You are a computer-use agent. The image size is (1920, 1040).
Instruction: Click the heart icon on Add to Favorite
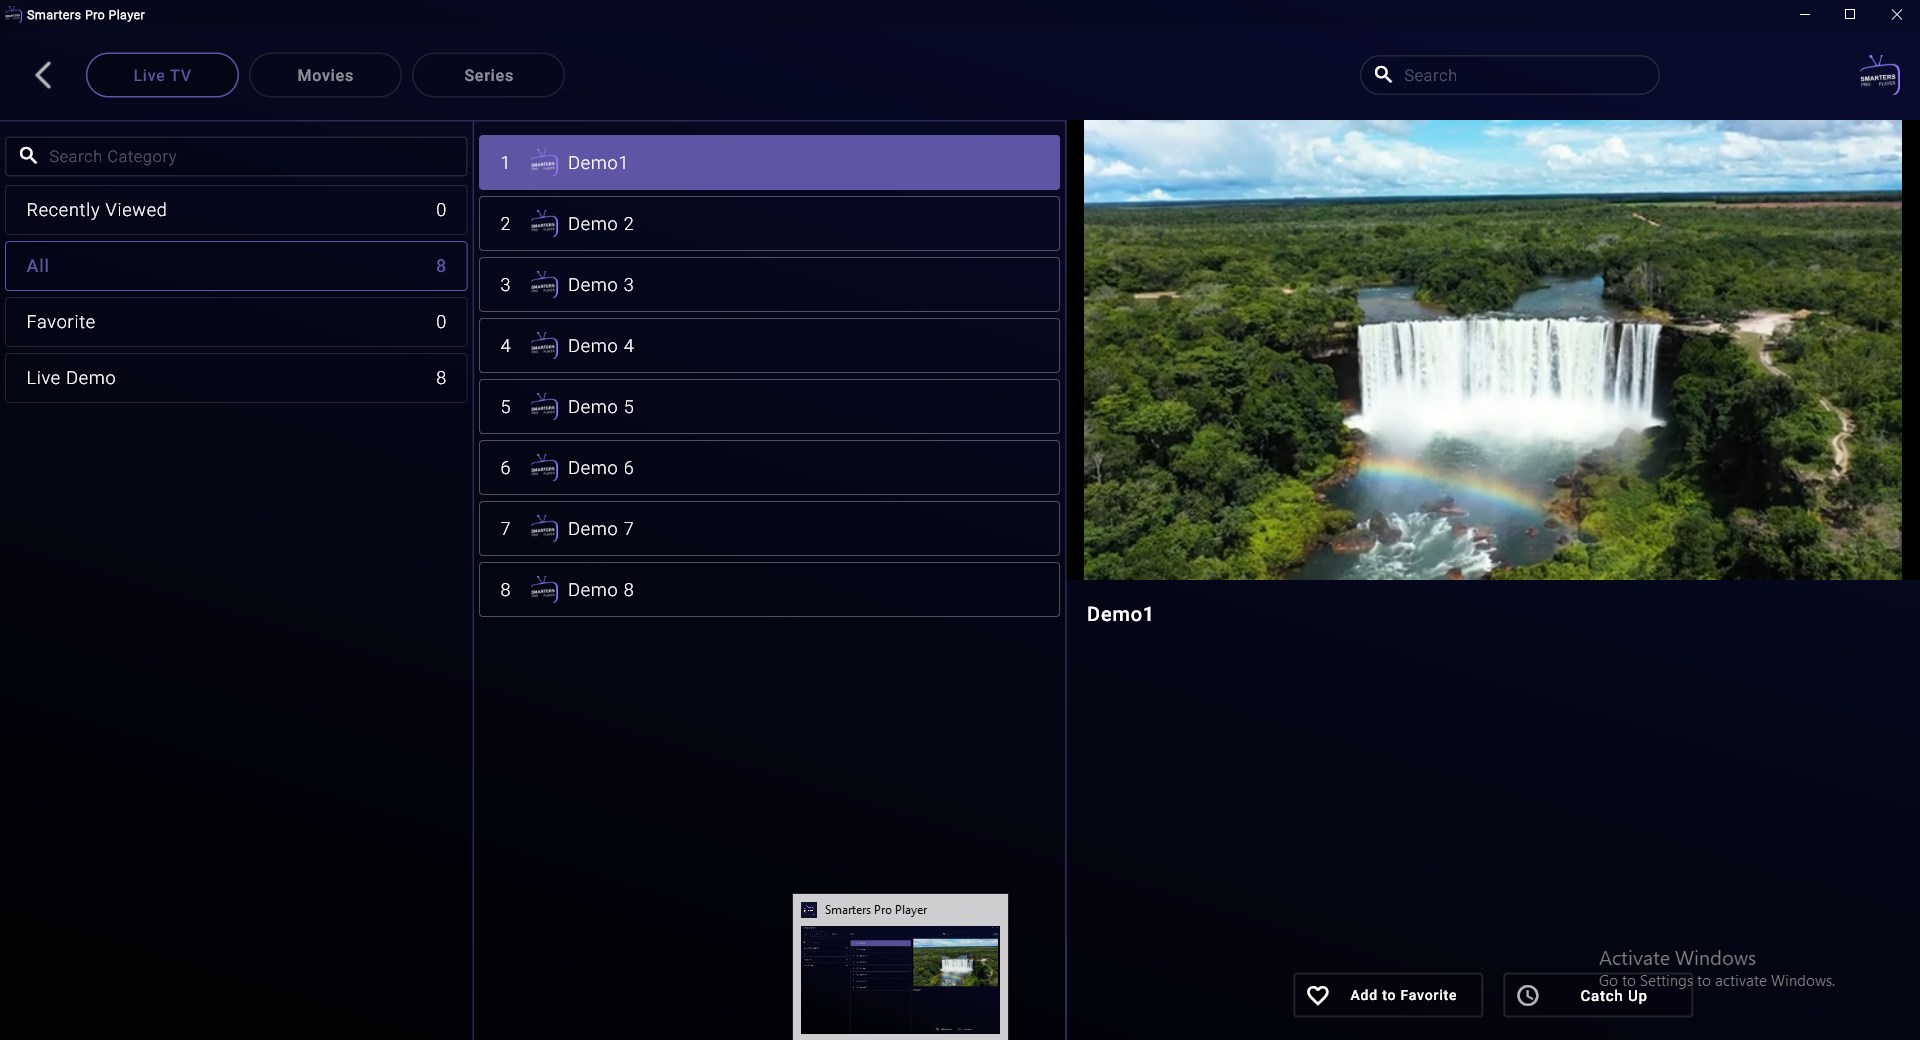click(x=1317, y=995)
